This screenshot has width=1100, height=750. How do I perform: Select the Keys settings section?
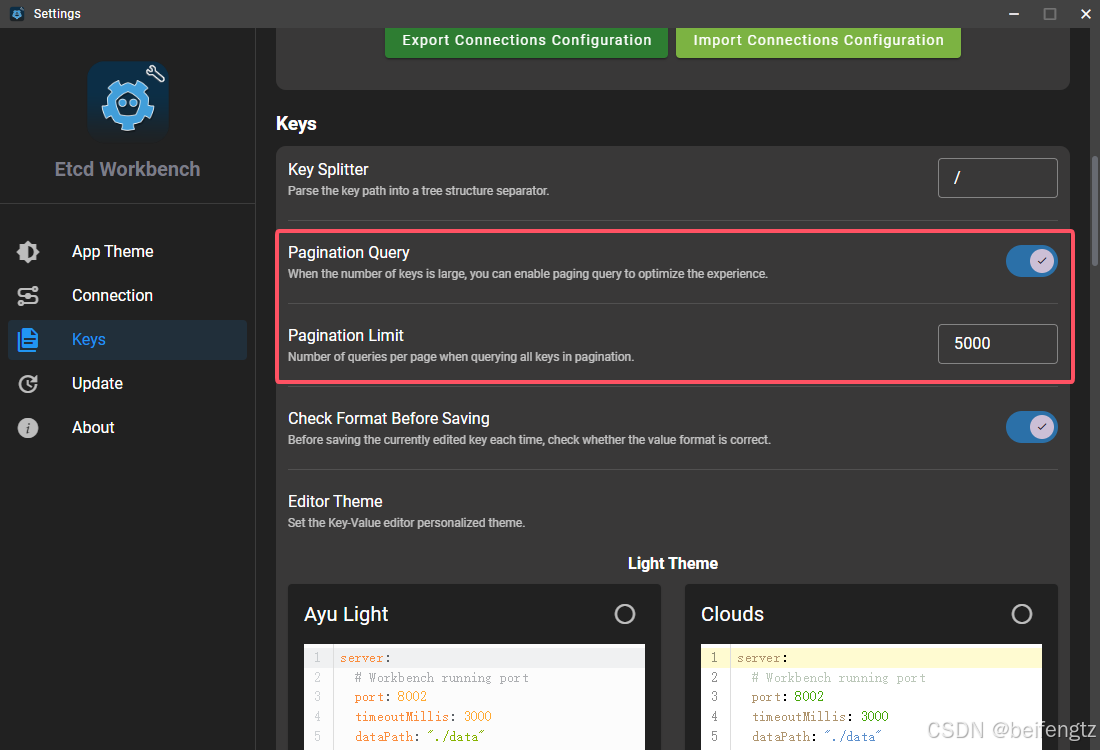point(127,340)
